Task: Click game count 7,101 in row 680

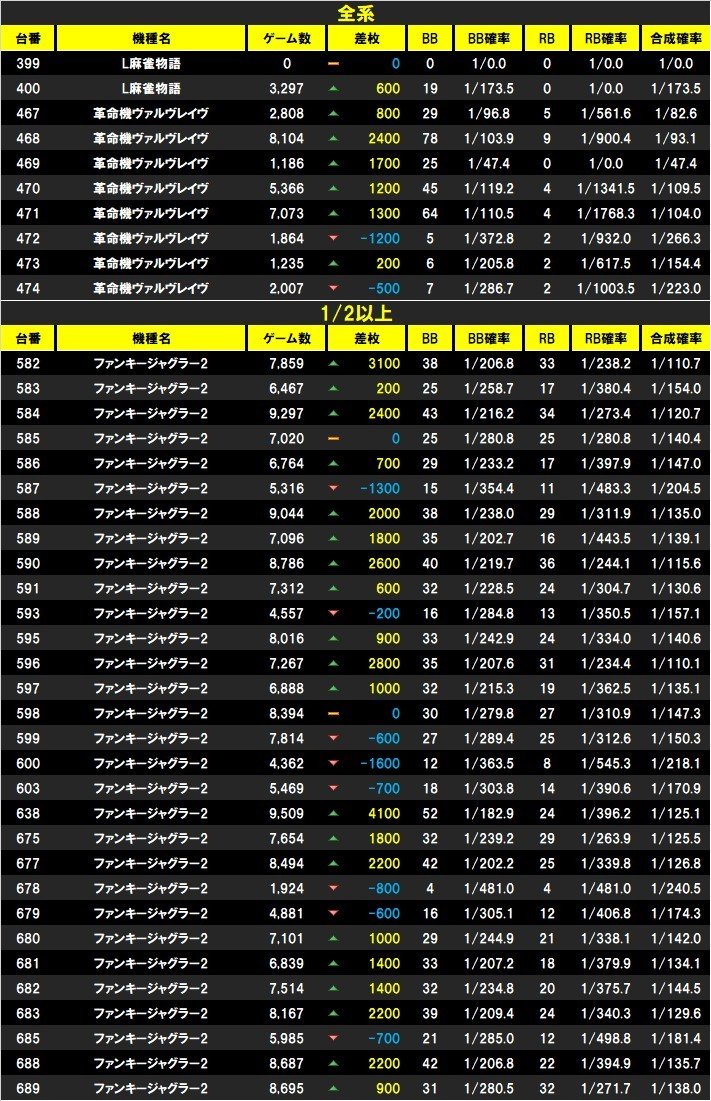Action: click(286, 939)
